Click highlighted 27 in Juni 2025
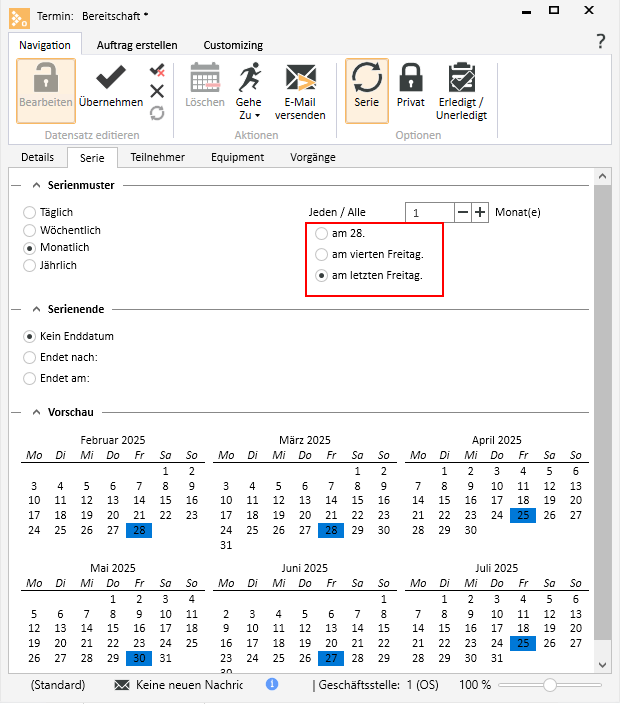The width and height of the screenshot is (620, 704). (331, 658)
